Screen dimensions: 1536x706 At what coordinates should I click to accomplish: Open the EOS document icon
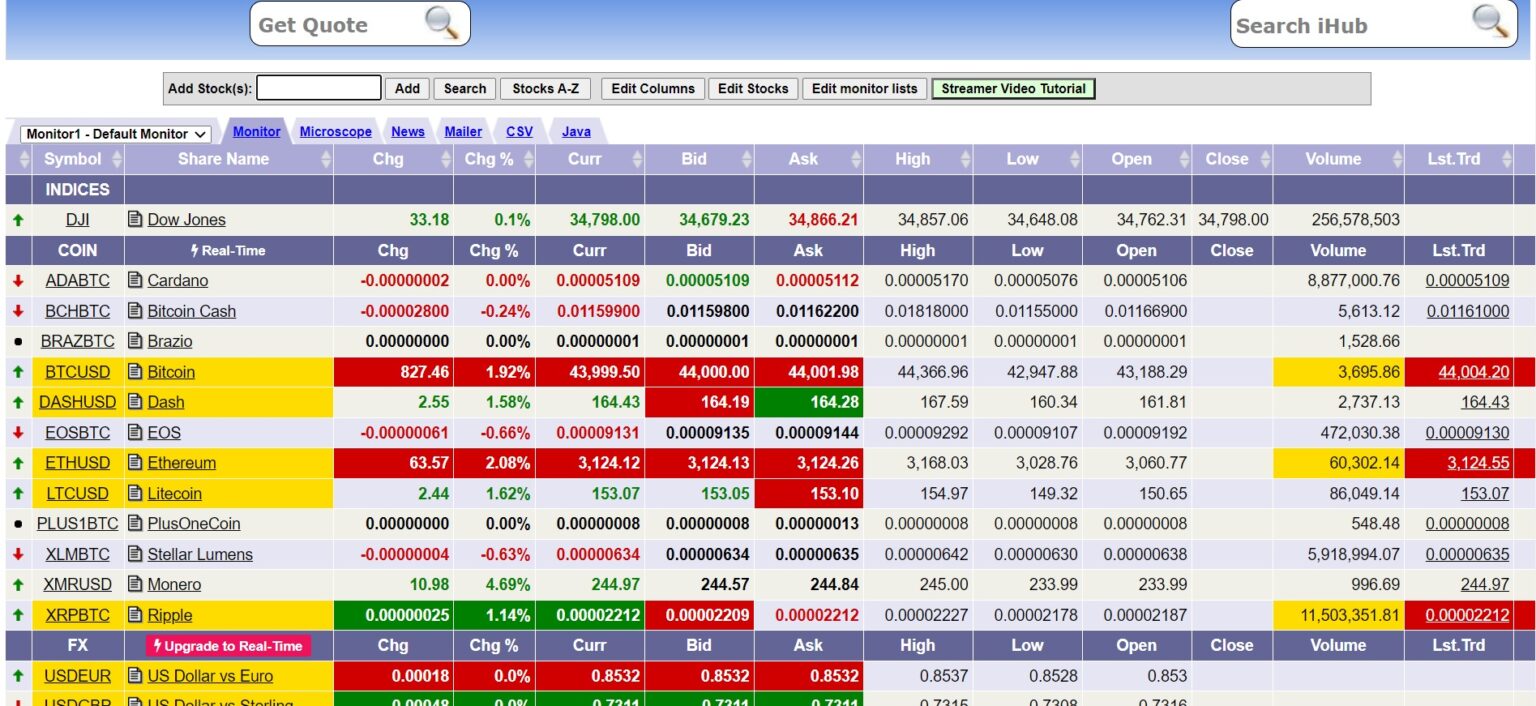tap(135, 432)
